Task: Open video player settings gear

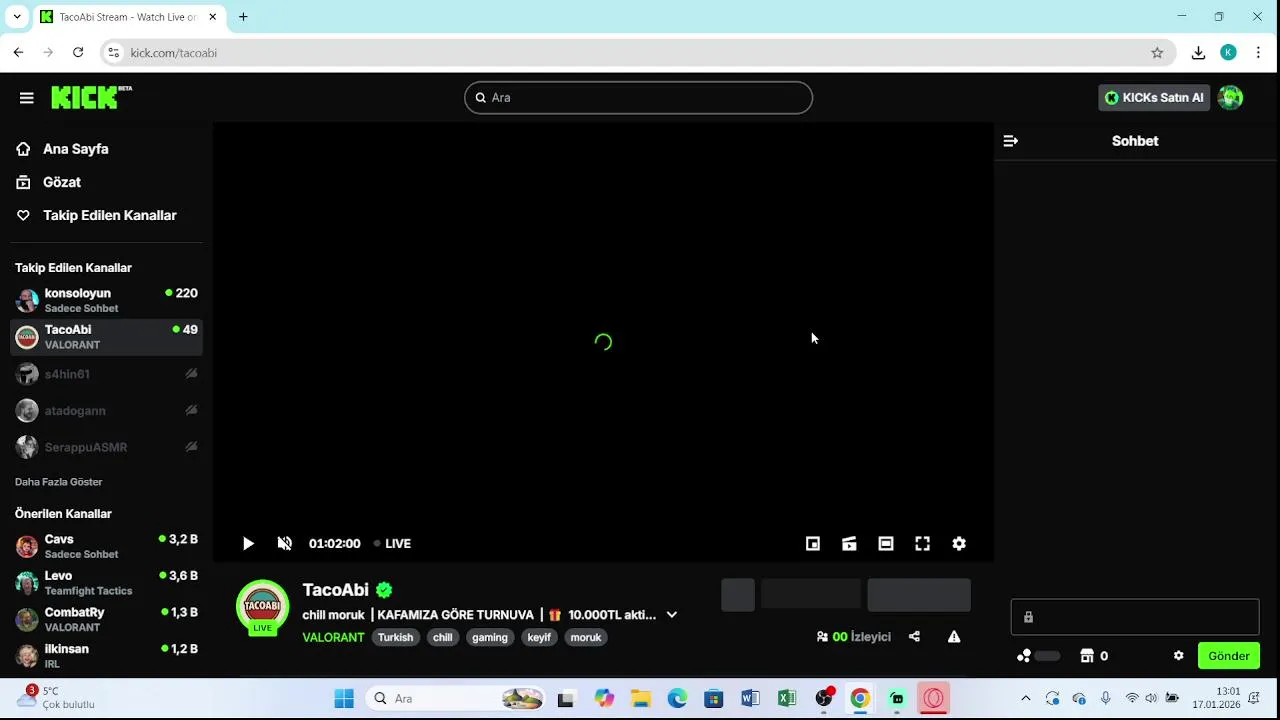Action: tap(959, 544)
